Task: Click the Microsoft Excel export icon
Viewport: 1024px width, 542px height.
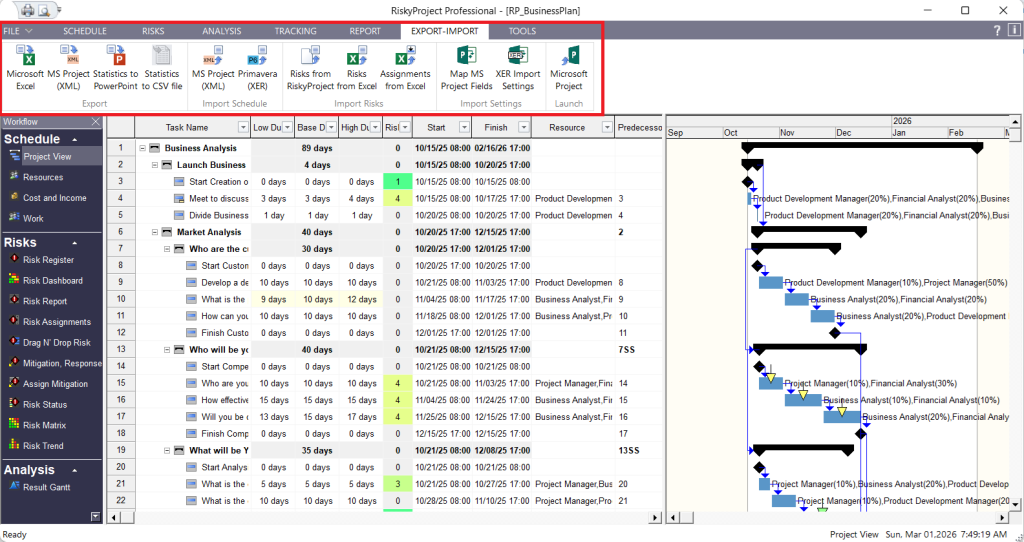Action: [x=25, y=58]
